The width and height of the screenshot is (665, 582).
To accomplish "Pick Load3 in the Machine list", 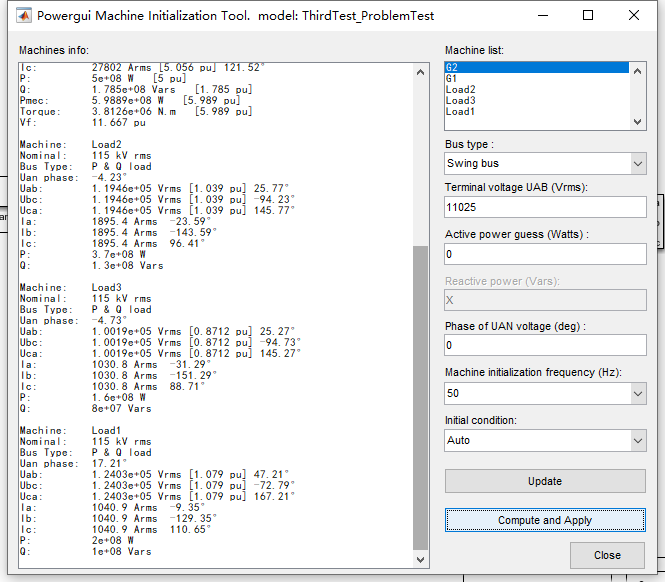I will click(x=536, y=100).
